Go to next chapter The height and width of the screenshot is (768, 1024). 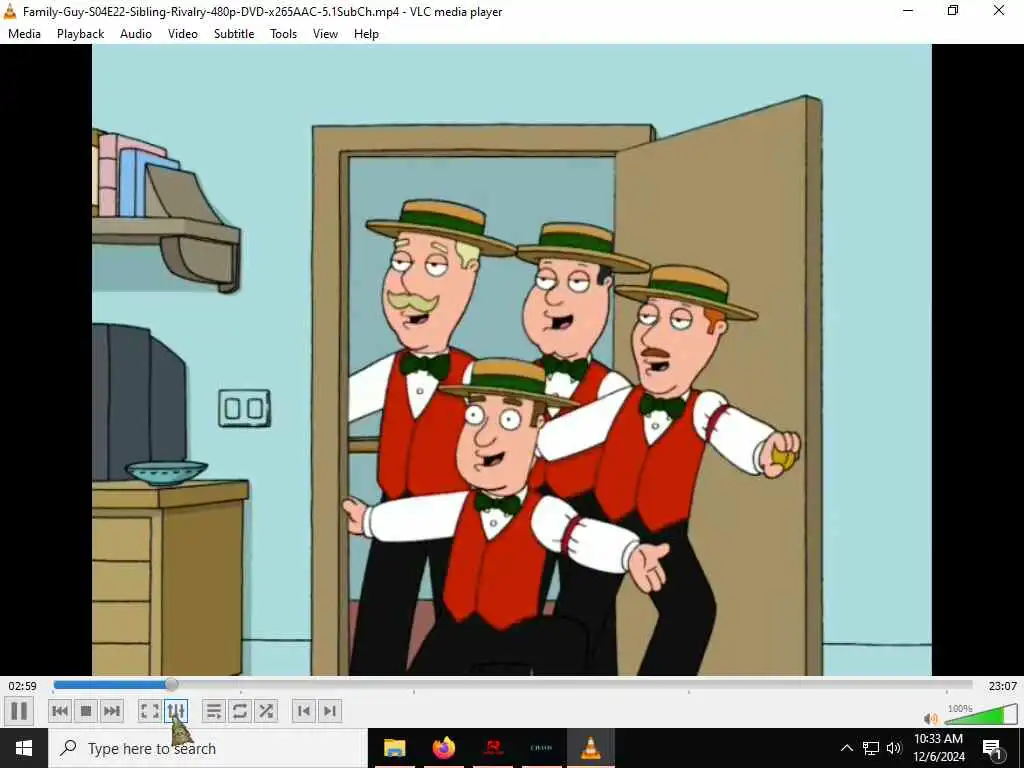pyautogui.click(x=330, y=711)
